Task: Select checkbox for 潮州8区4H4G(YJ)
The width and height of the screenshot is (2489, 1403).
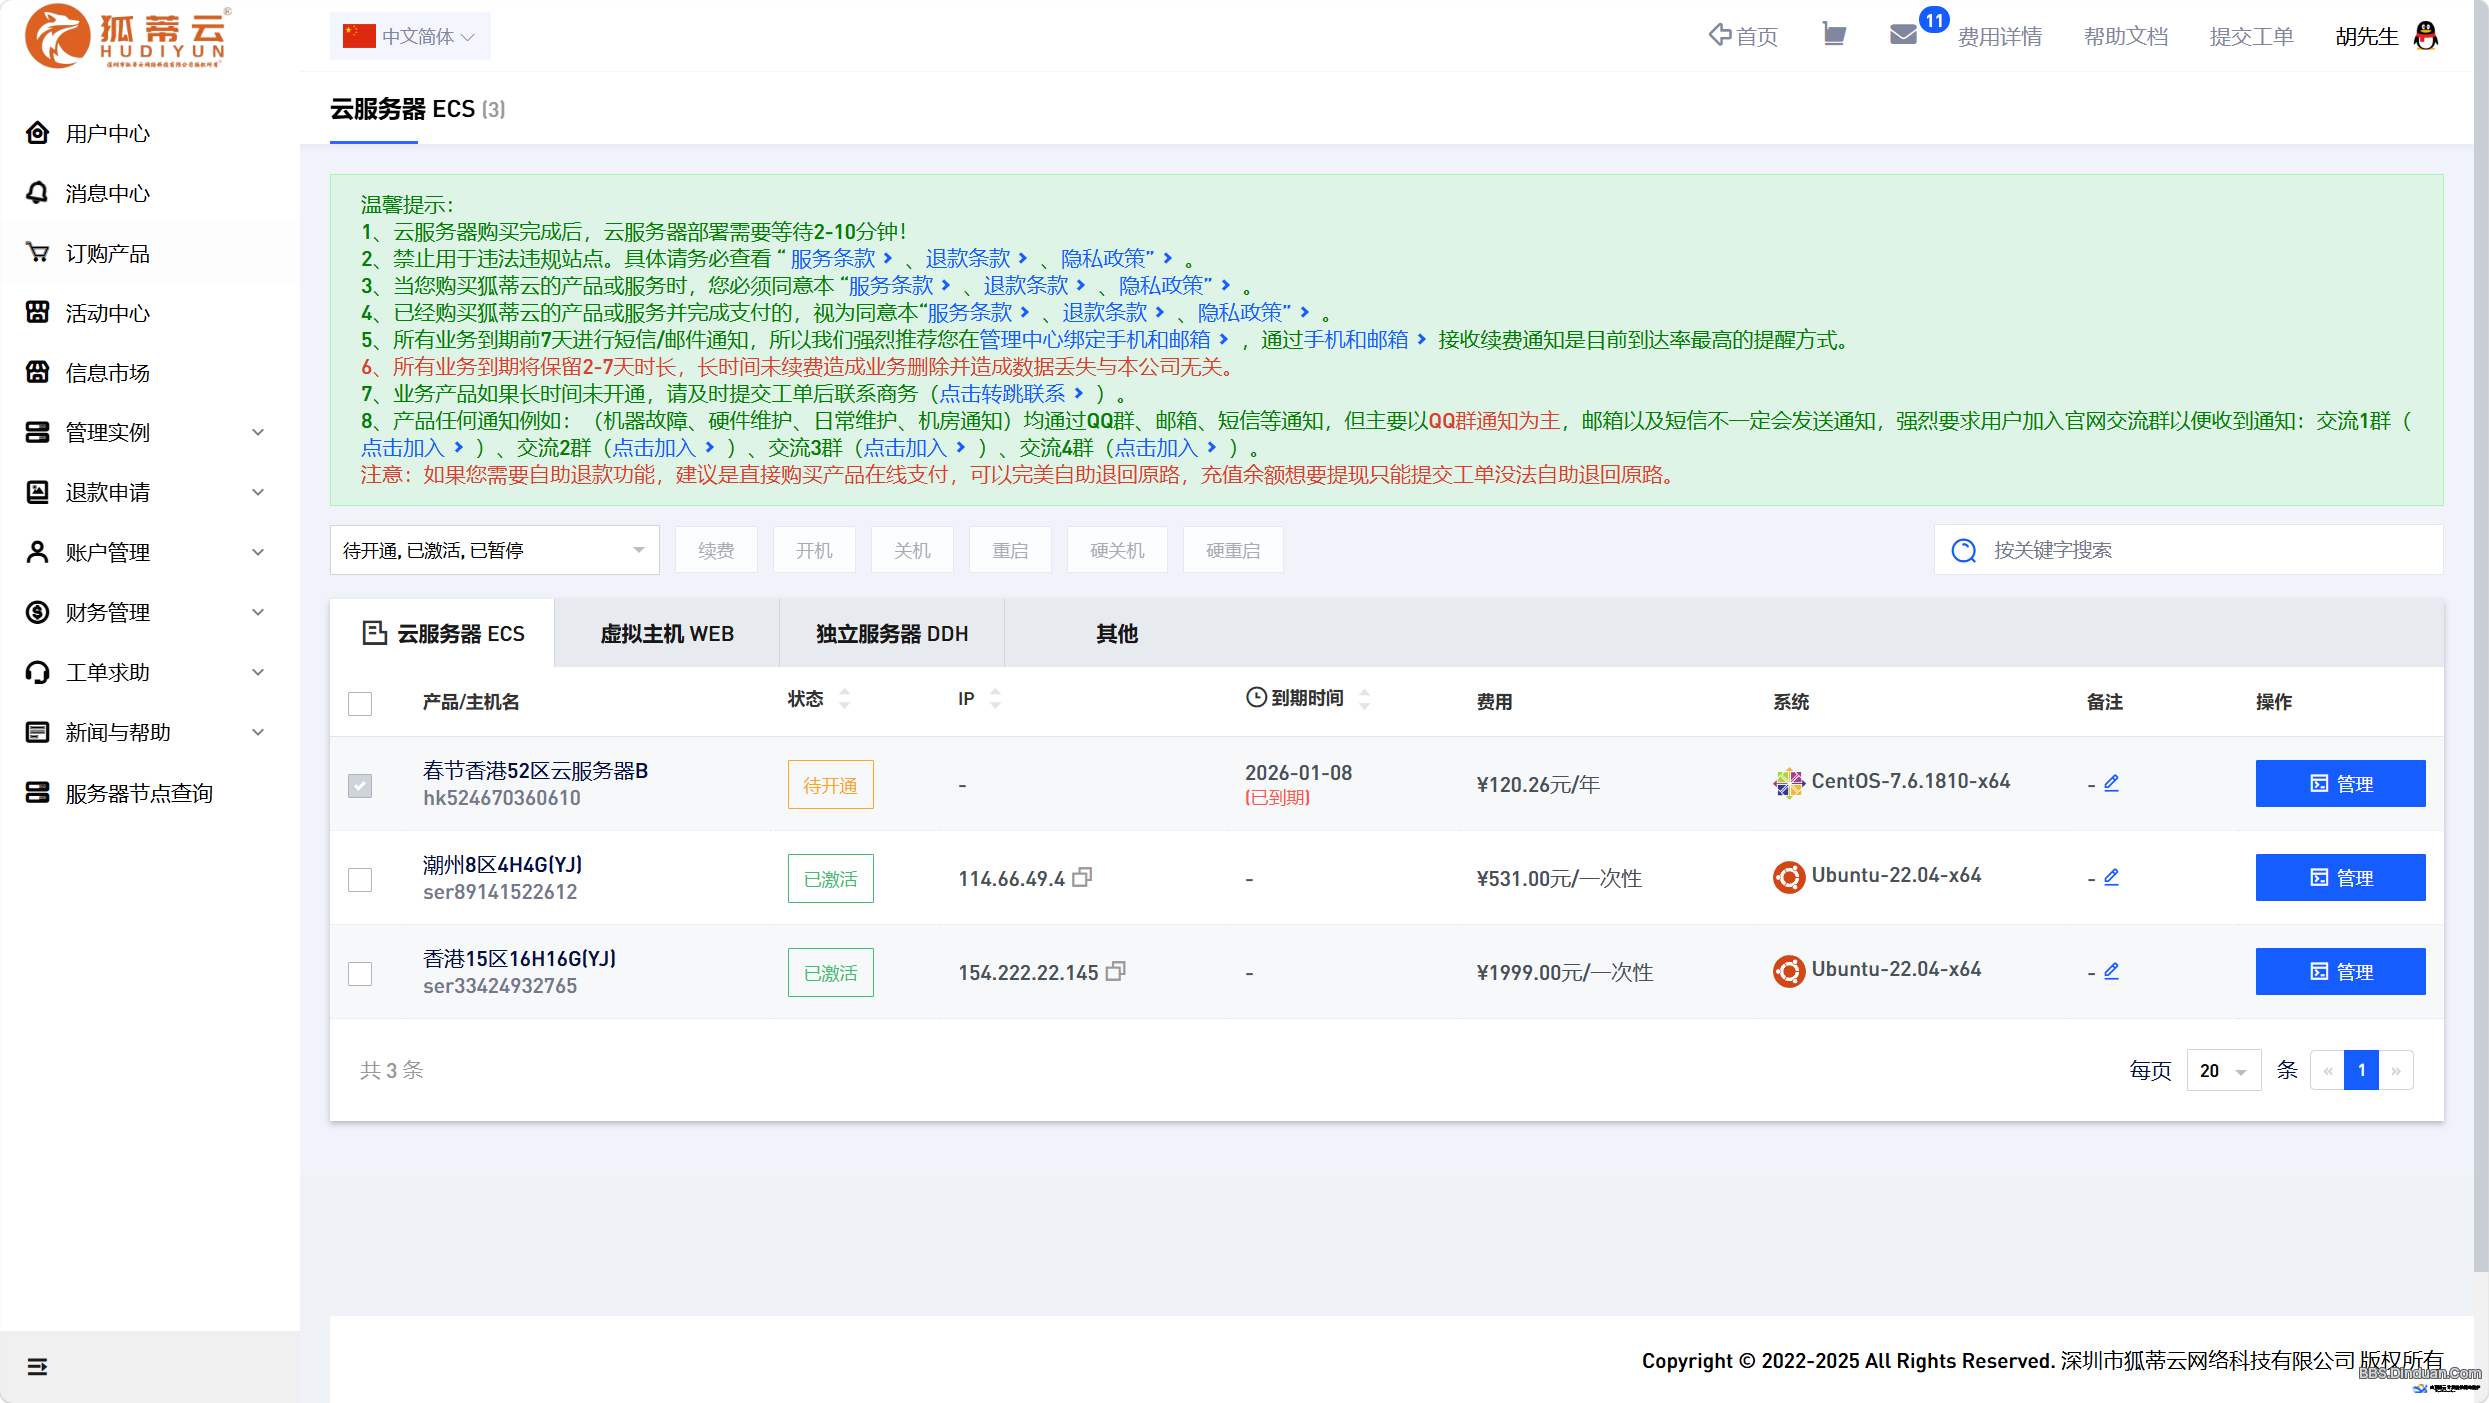Action: pos(360,879)
